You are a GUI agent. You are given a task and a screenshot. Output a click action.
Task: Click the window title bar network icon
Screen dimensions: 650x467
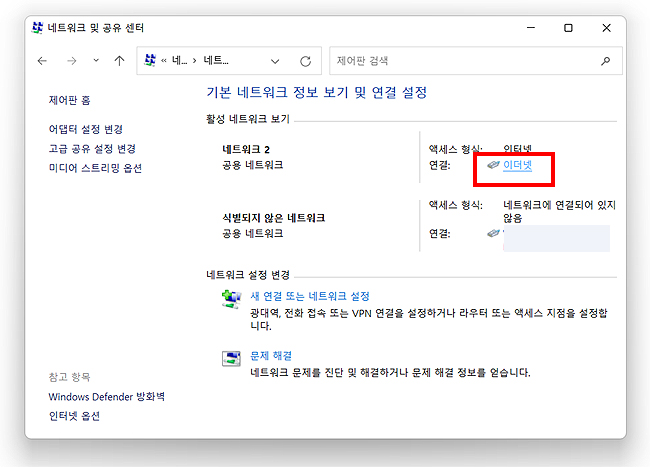(x=37, y=28)
